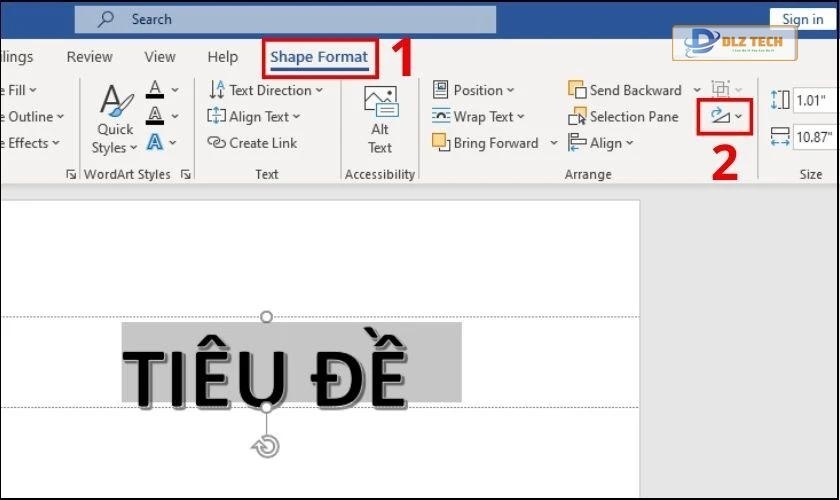Image resolution: width=840 pixels, height=500 pixels.
Task: Switch to the Review tab
Action: coord(90,57)
